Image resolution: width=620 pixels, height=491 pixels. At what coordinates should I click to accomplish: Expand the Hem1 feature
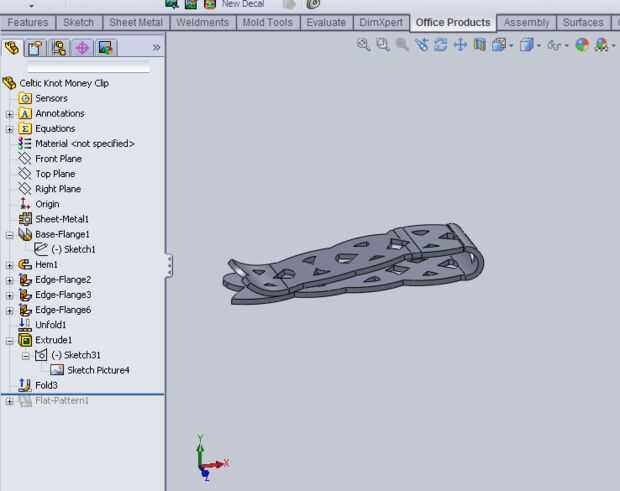coord(10,265)
